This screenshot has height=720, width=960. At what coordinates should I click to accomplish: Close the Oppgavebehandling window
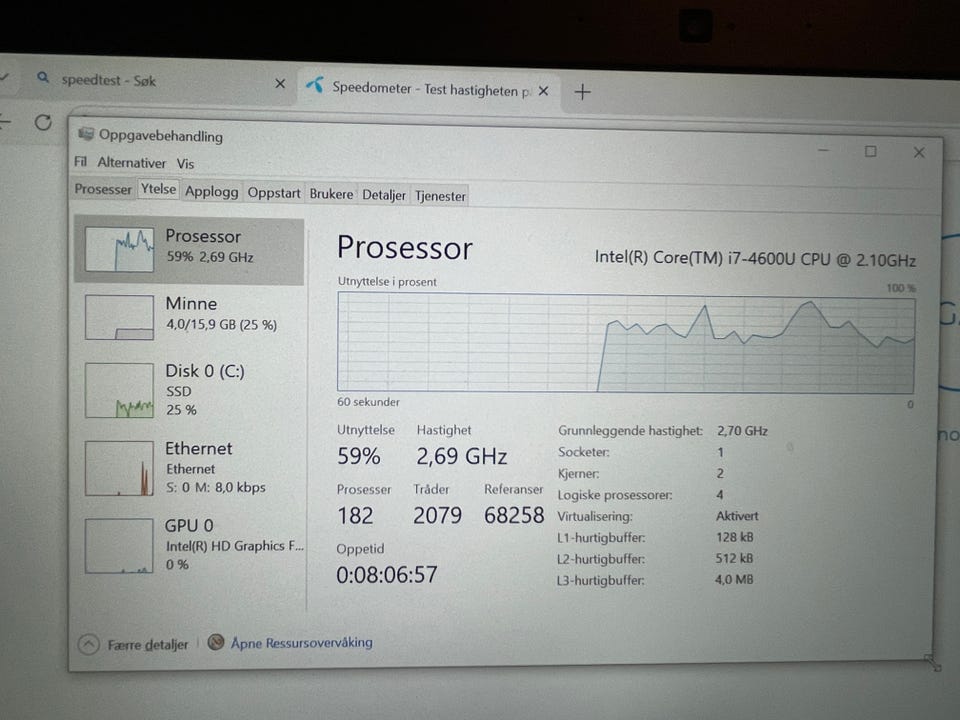pyautogui.click(x=919, y=152)
